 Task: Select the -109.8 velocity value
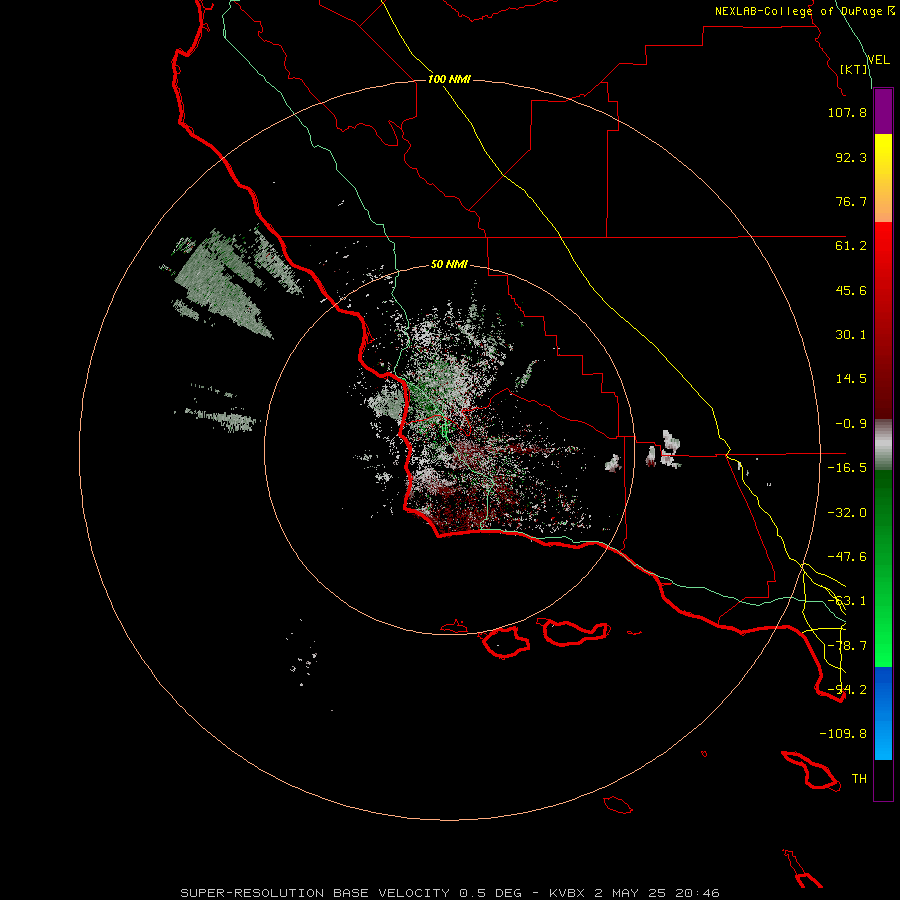[843, 734]
